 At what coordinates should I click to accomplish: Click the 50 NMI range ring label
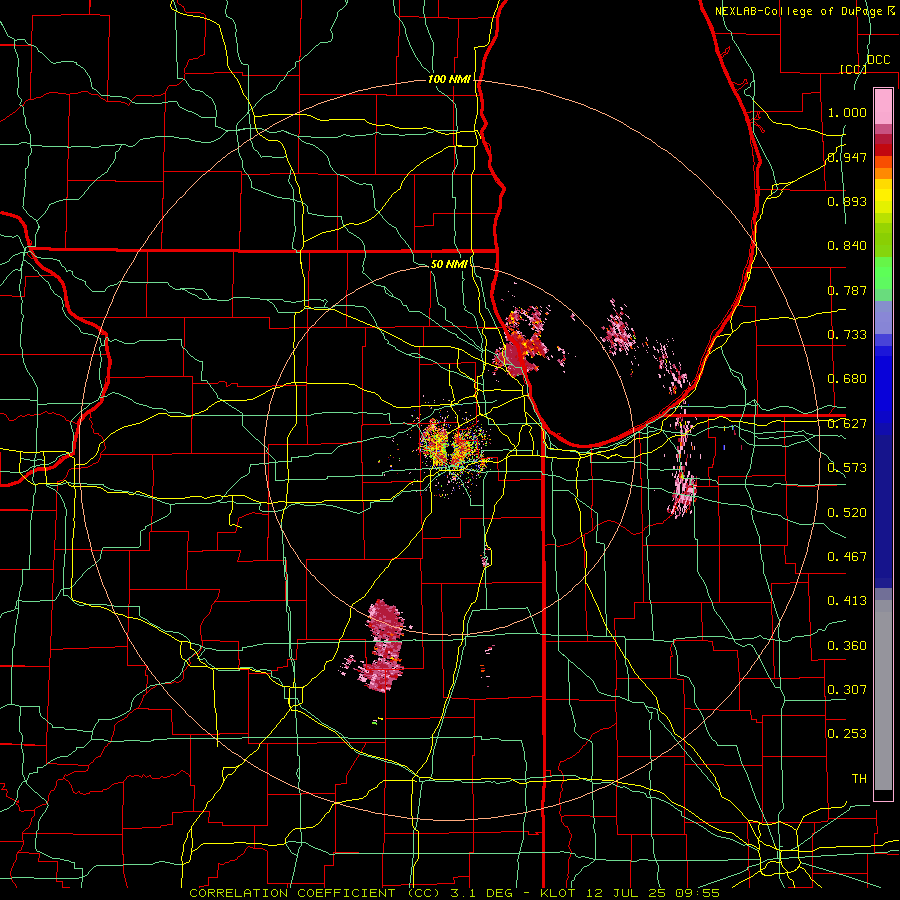(449, 264)
